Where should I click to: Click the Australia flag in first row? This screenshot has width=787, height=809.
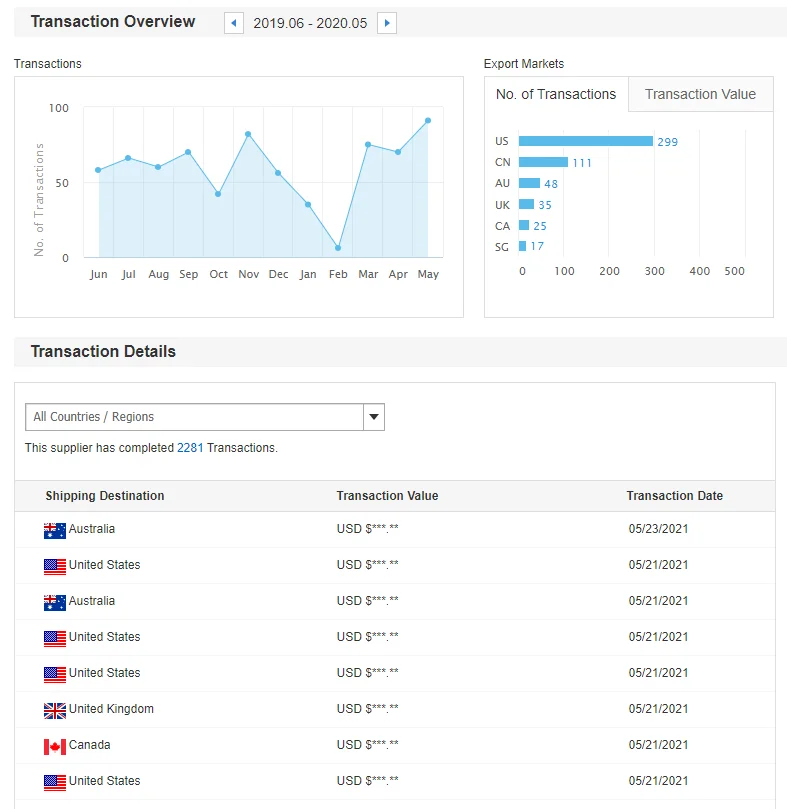pos(55,530)
